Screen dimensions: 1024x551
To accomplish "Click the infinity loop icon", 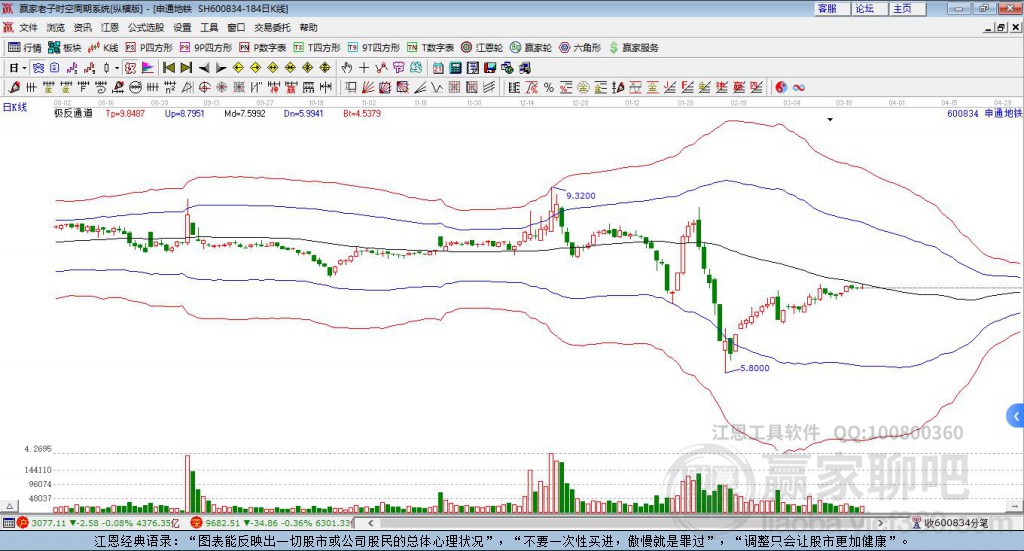I will (x=799, y=87).
